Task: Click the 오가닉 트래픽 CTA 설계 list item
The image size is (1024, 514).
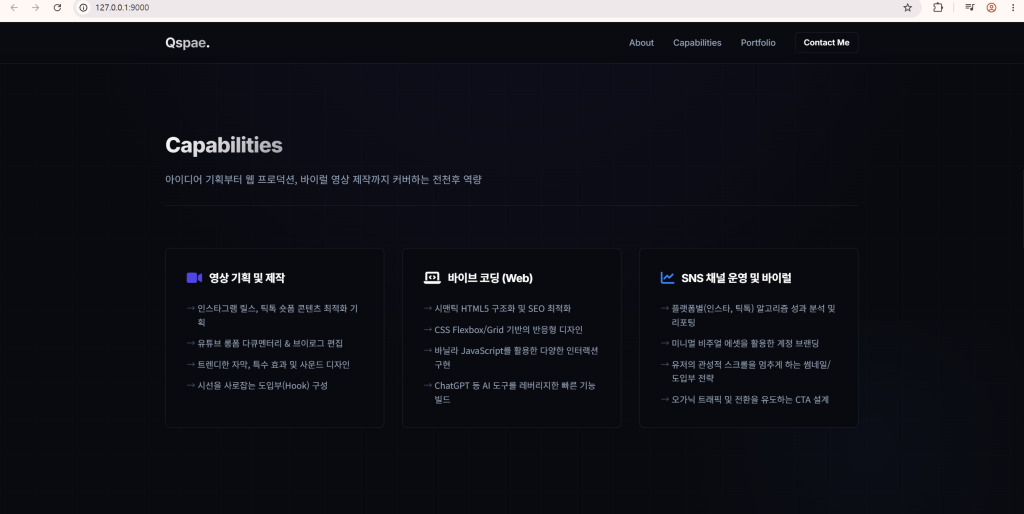Action: click(x=745, y=399)
